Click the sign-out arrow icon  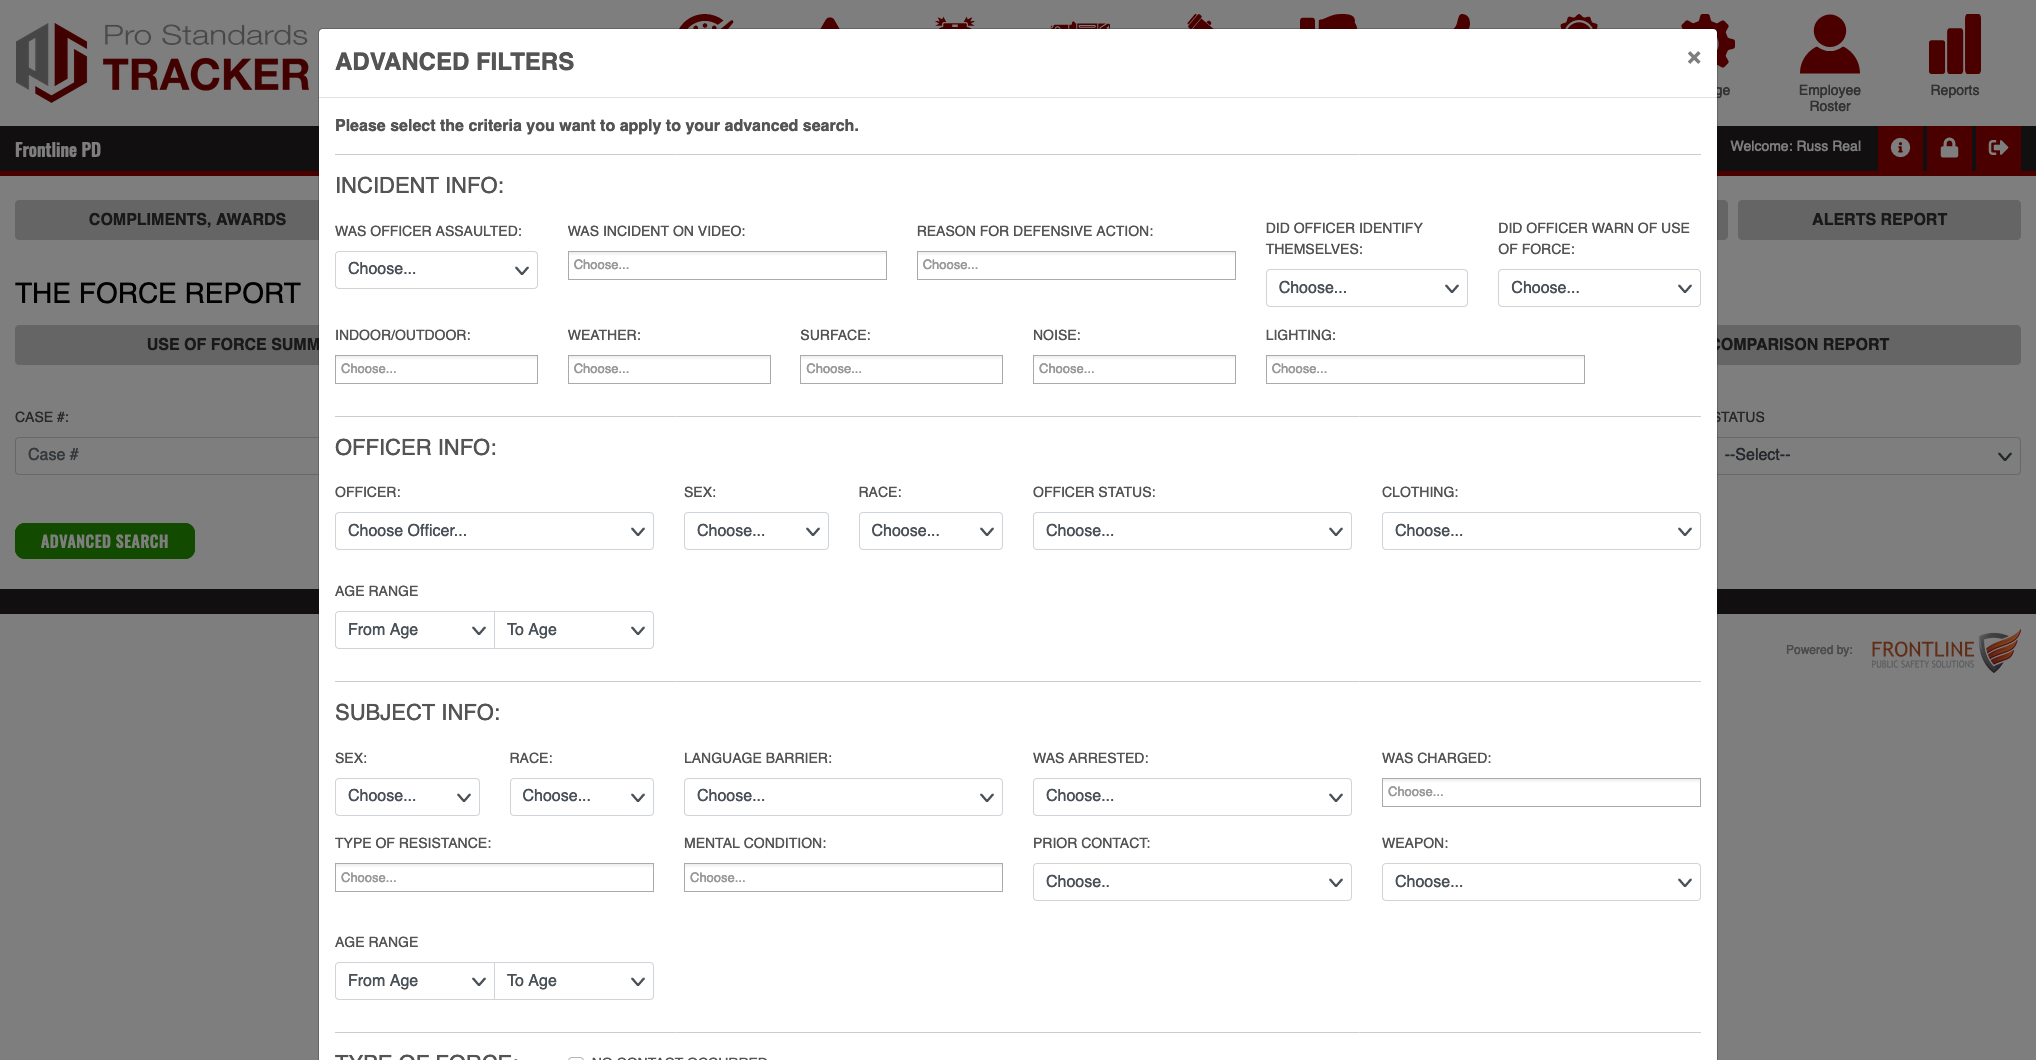1998,148
